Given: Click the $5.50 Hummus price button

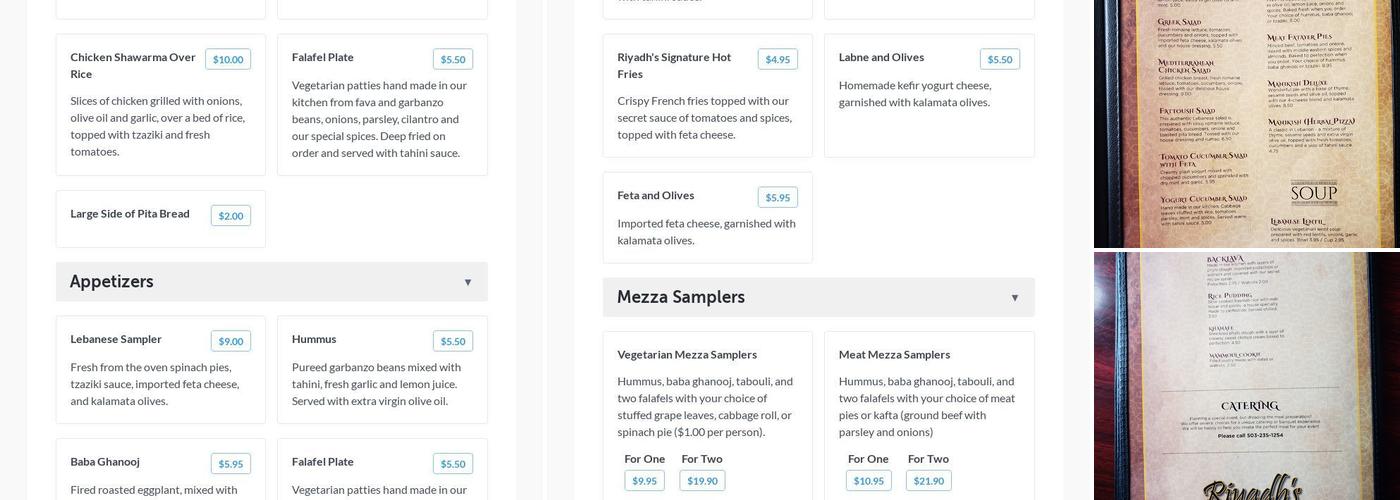Looking at the screenshot, I should point(452,341).
